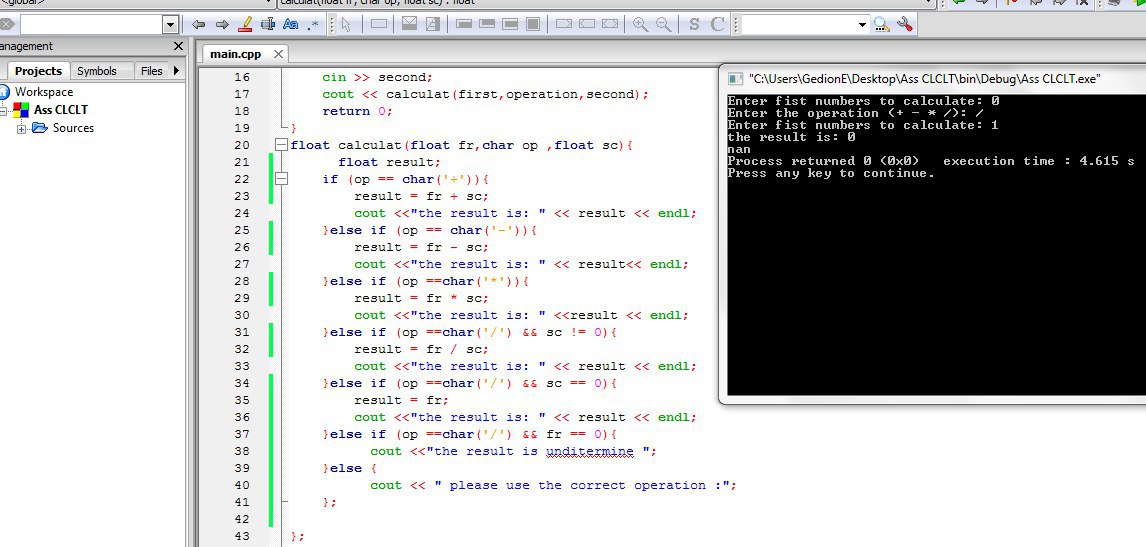This screenshot has height=547, width=1146.
Task: Click the search magnifier beside the right combo box
Action: [x=881, y=25]
